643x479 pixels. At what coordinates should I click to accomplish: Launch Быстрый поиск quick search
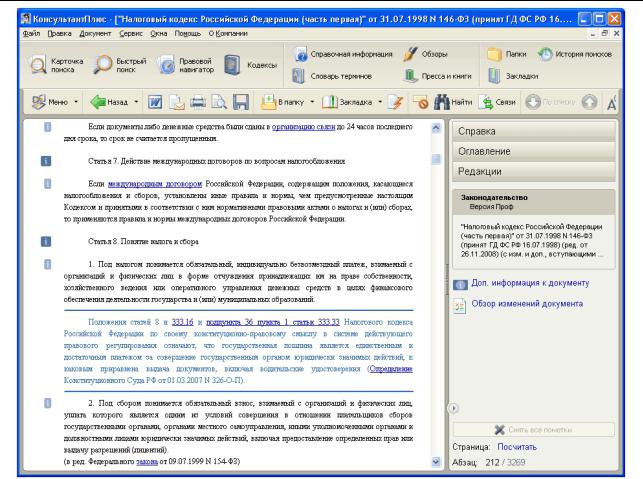point(120,65)
